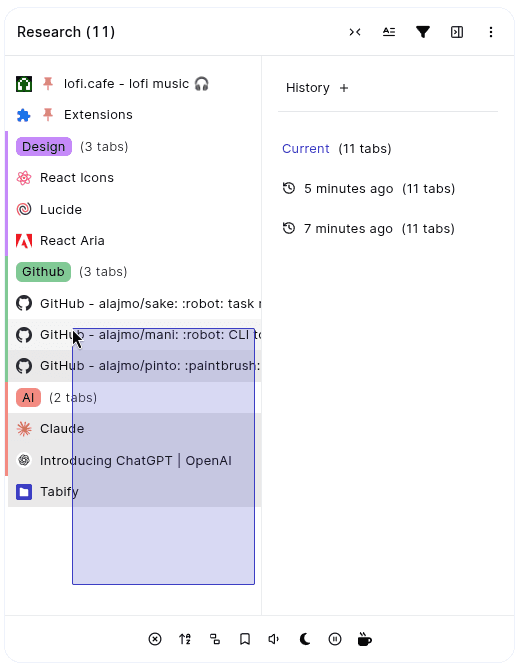
Task: Click the OpenAI favicon of ChatGPT tab
Action: (x=24, y=460)
